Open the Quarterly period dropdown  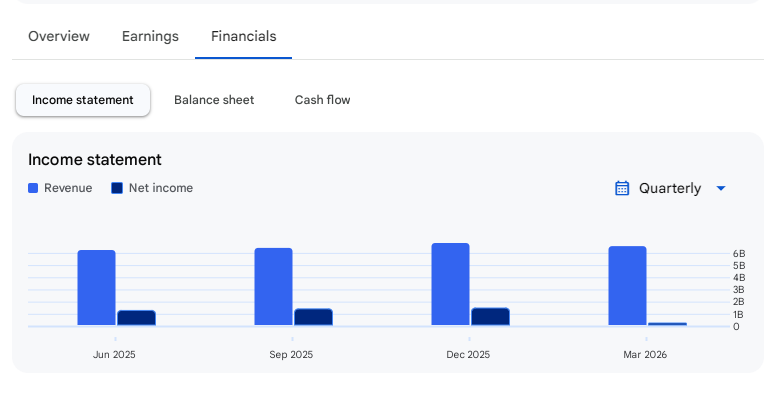(x=671, y=188)
